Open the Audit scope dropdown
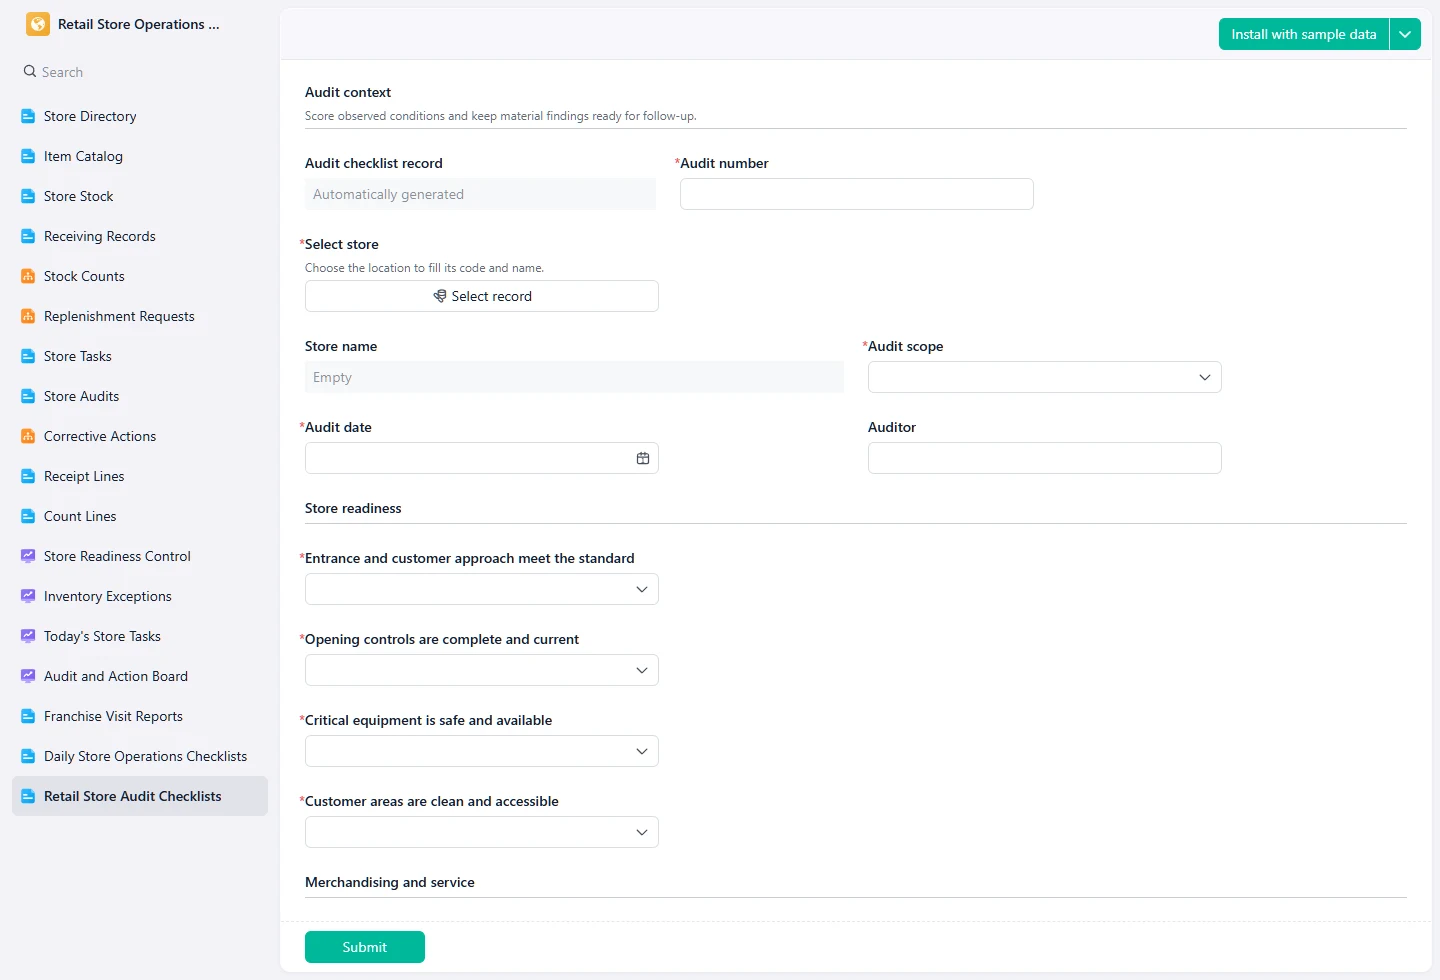Image resolution: width=1440 pixels, height=980 pixels. coord(1044,377)
